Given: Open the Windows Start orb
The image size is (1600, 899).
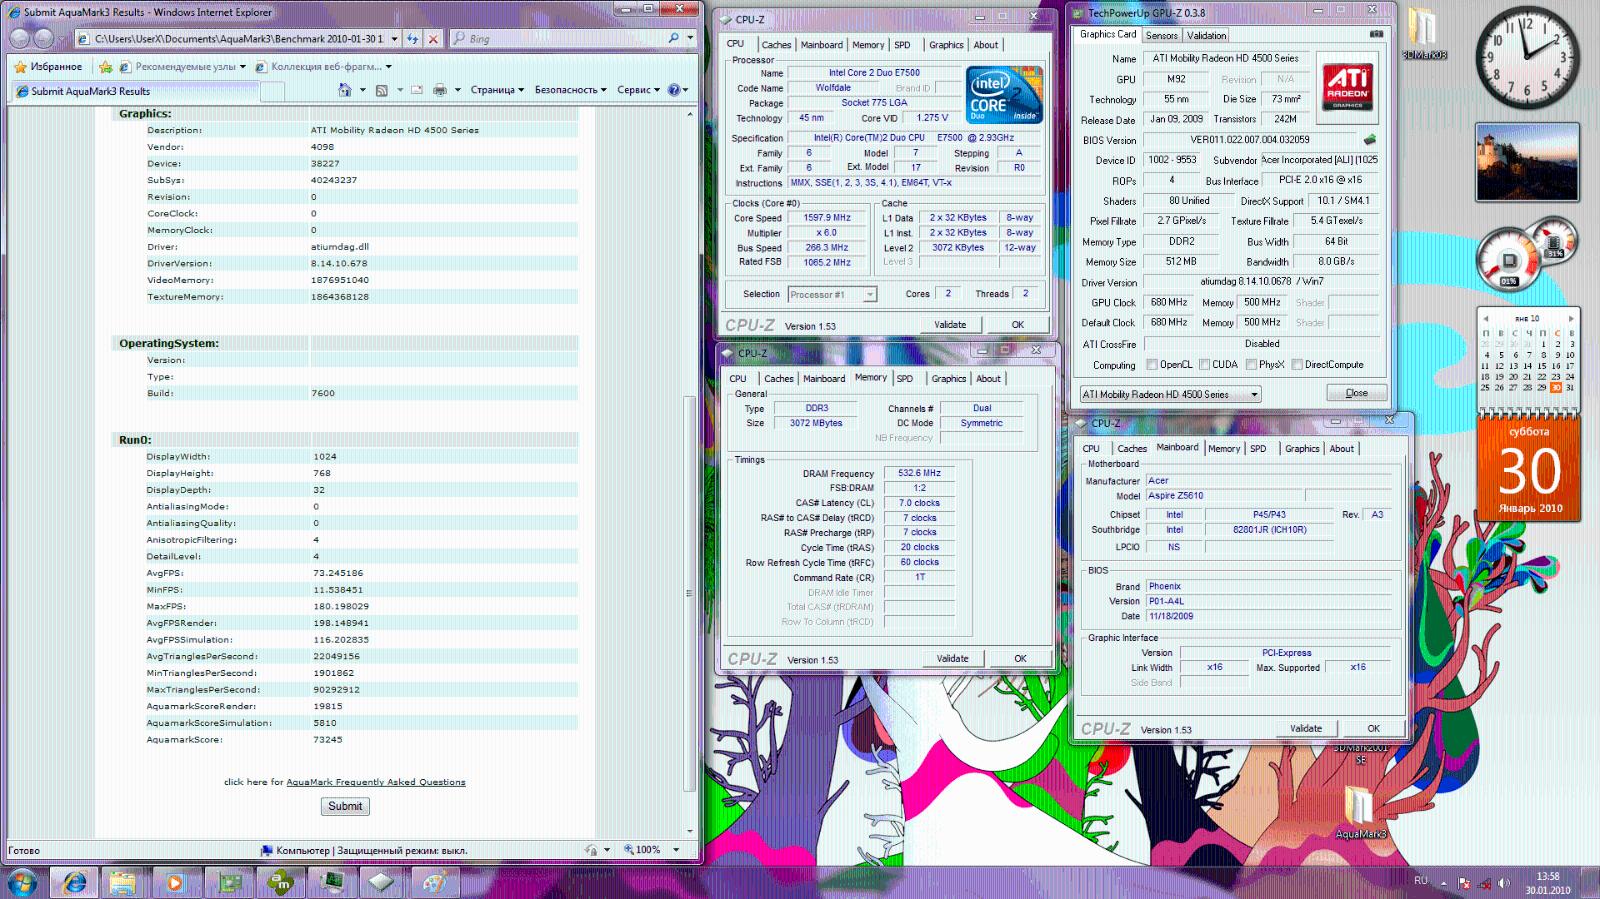Looking at the screenshot, I should point(22,883).
